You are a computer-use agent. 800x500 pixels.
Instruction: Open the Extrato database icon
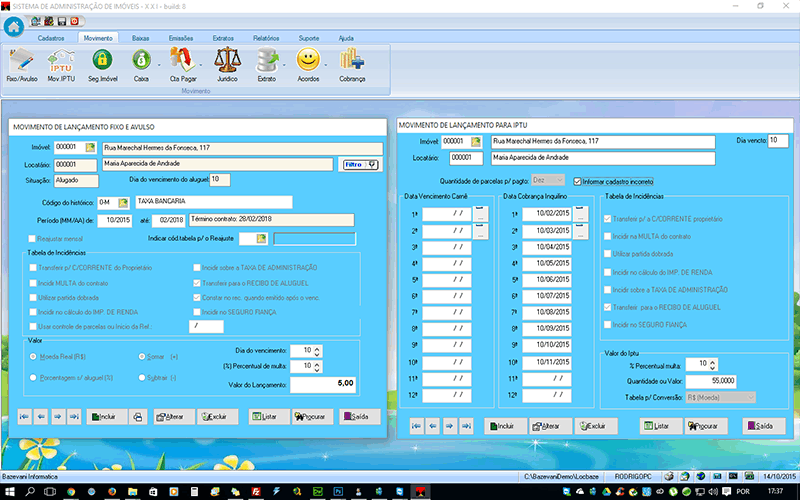click(267, 65)
